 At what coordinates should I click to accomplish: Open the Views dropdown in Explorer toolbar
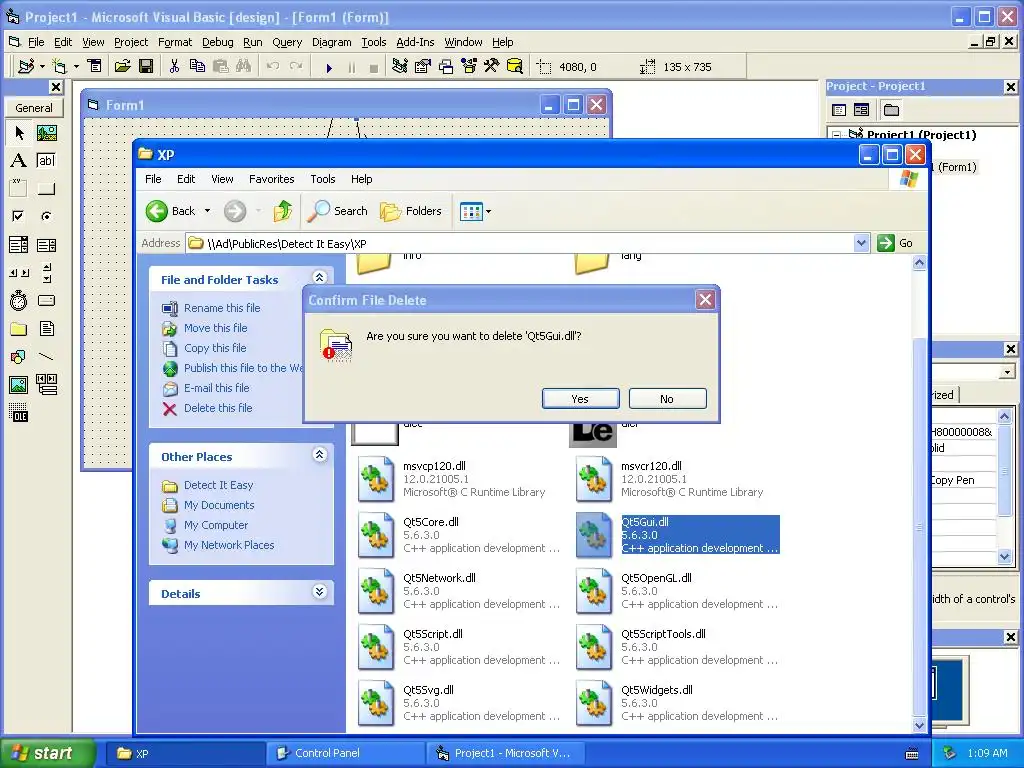488,212
